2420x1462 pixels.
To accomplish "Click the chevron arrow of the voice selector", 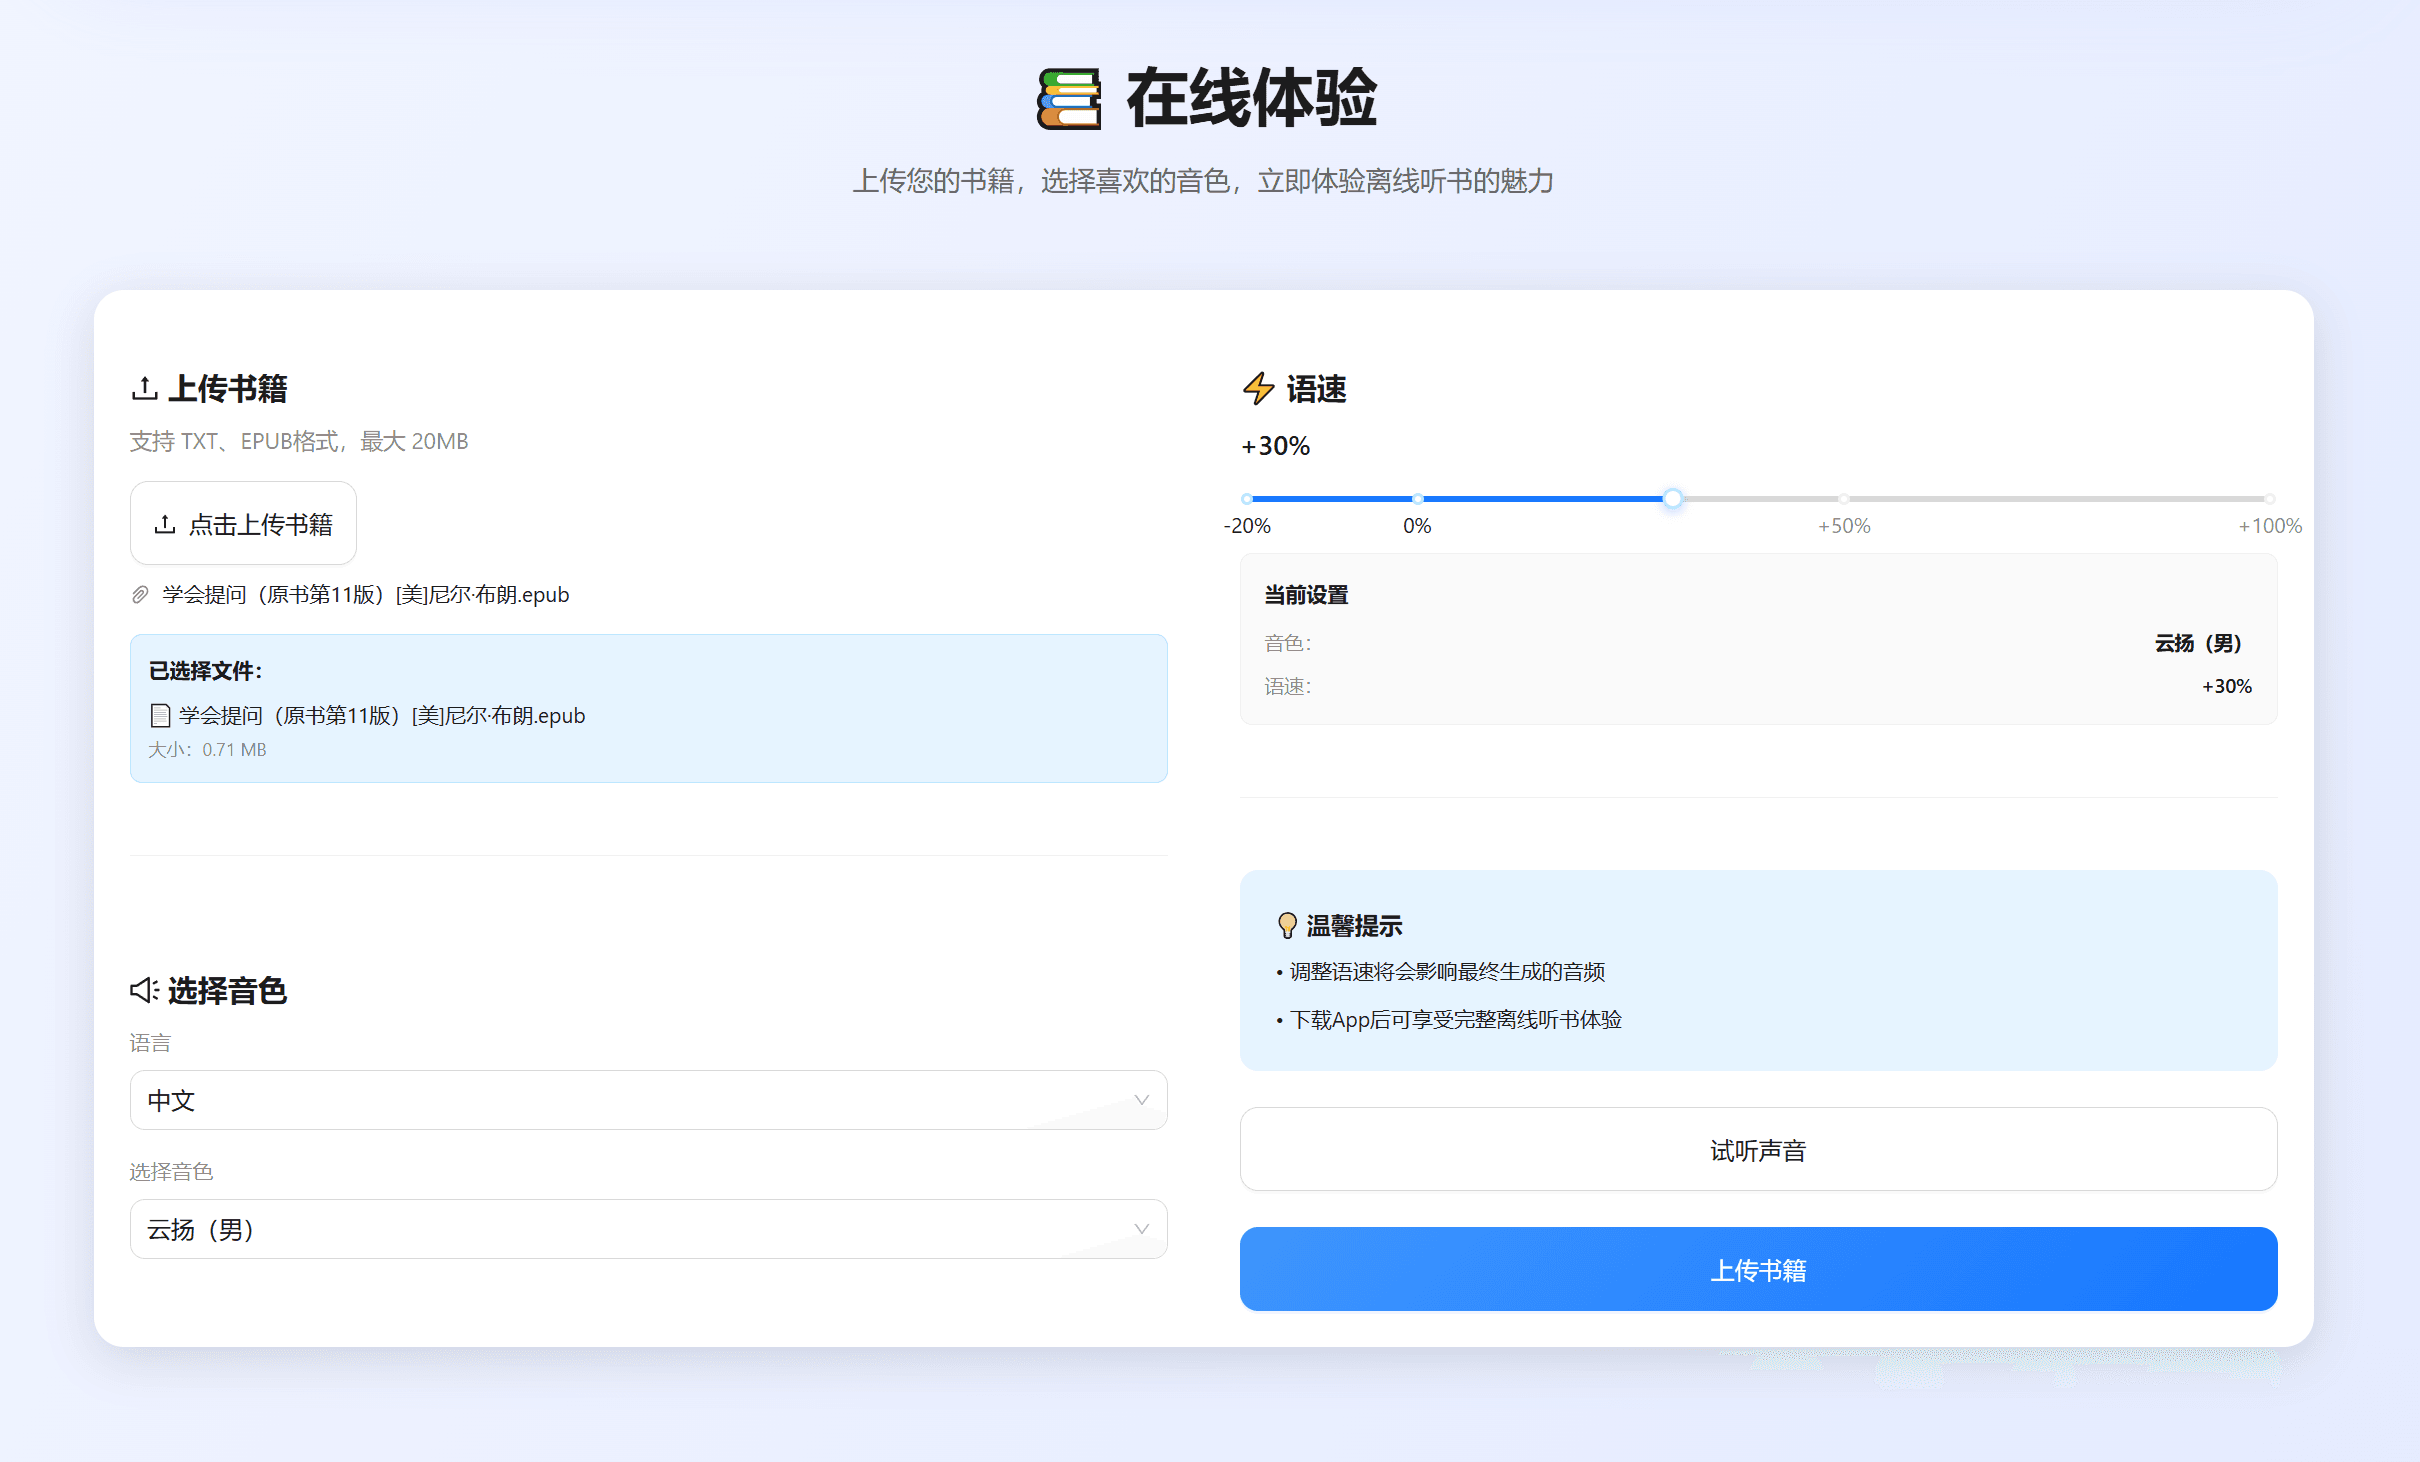I will (x=1141, y=1229).
